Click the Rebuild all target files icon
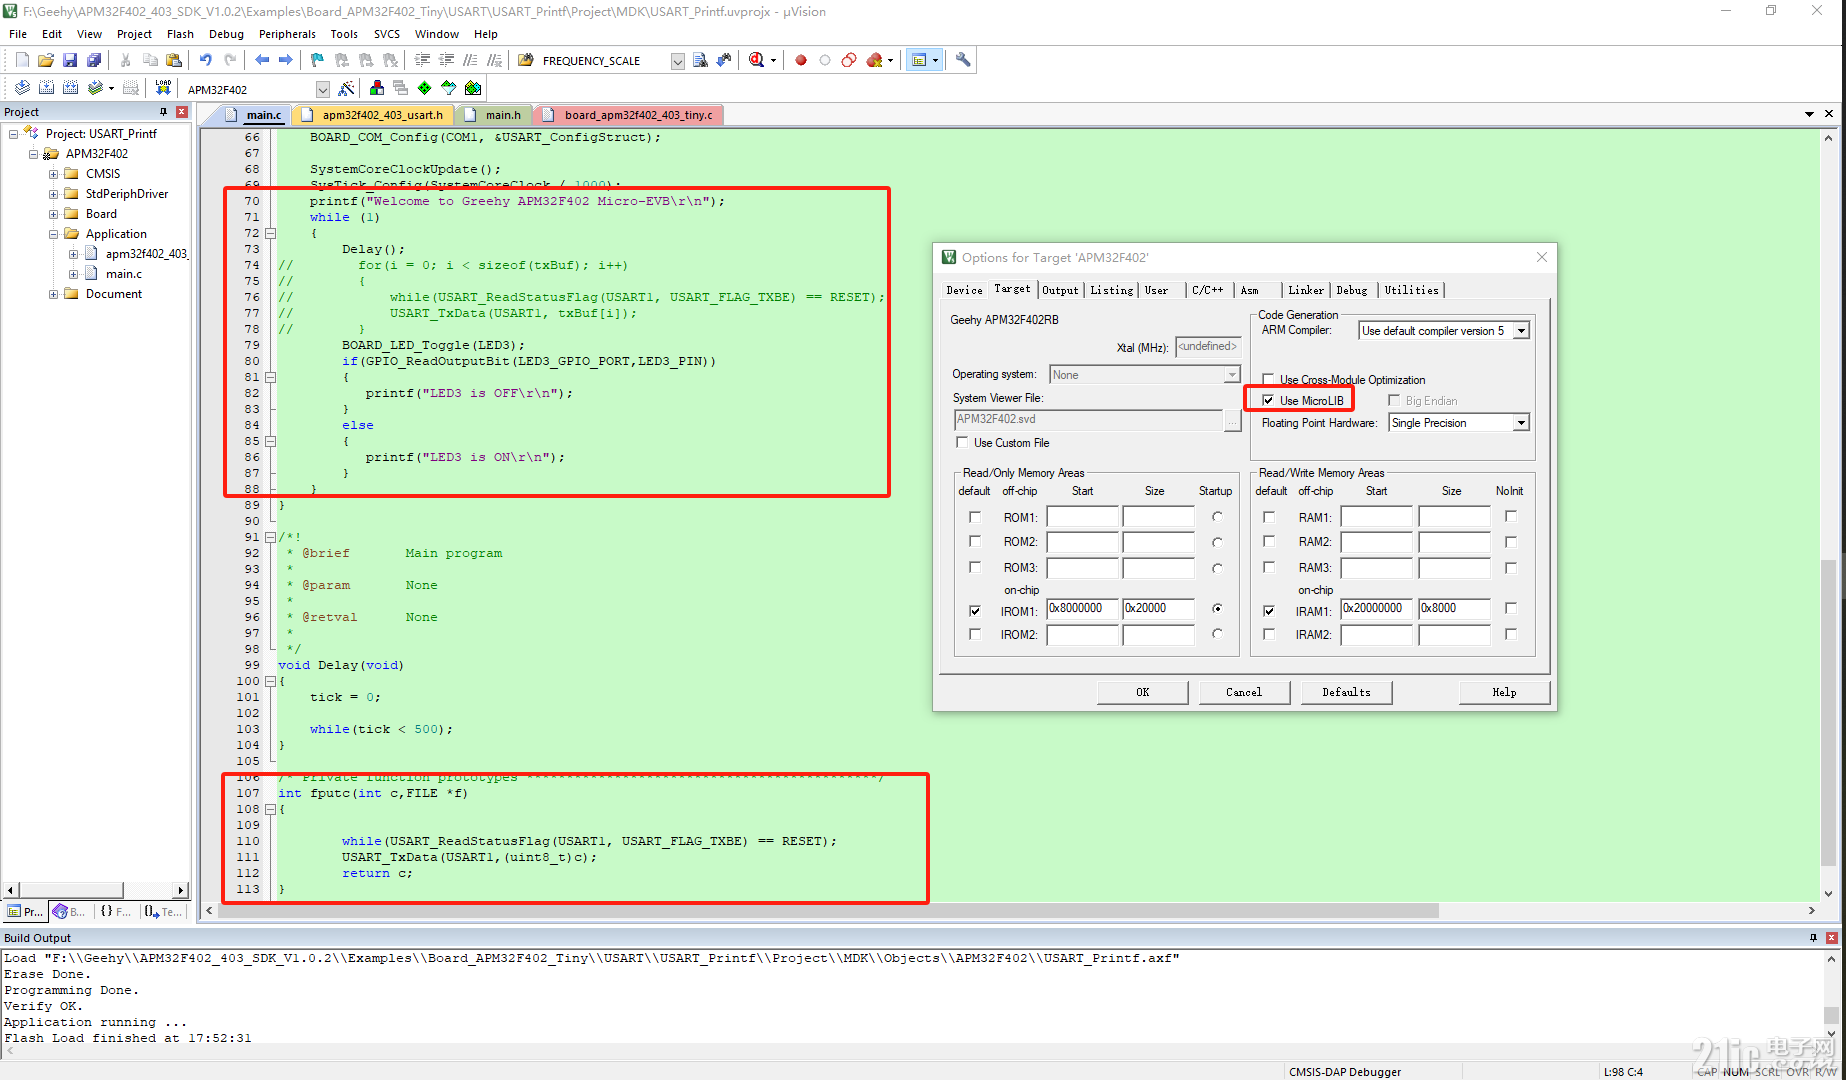Screen dimensions: 1846x1080 [x=70, y=88]
